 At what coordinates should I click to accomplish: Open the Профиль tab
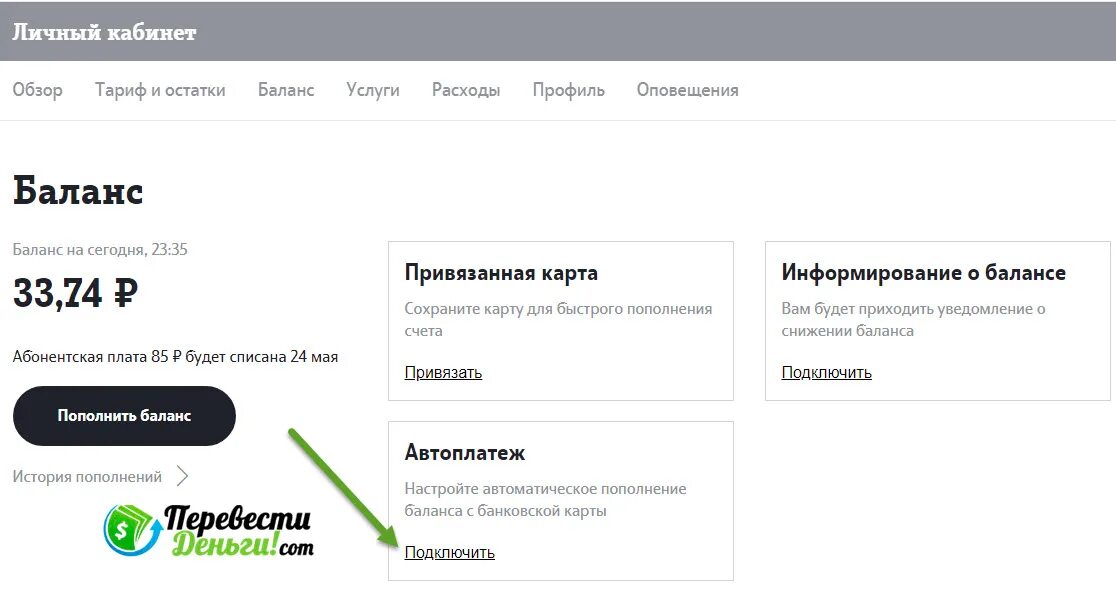click(569, 90)
